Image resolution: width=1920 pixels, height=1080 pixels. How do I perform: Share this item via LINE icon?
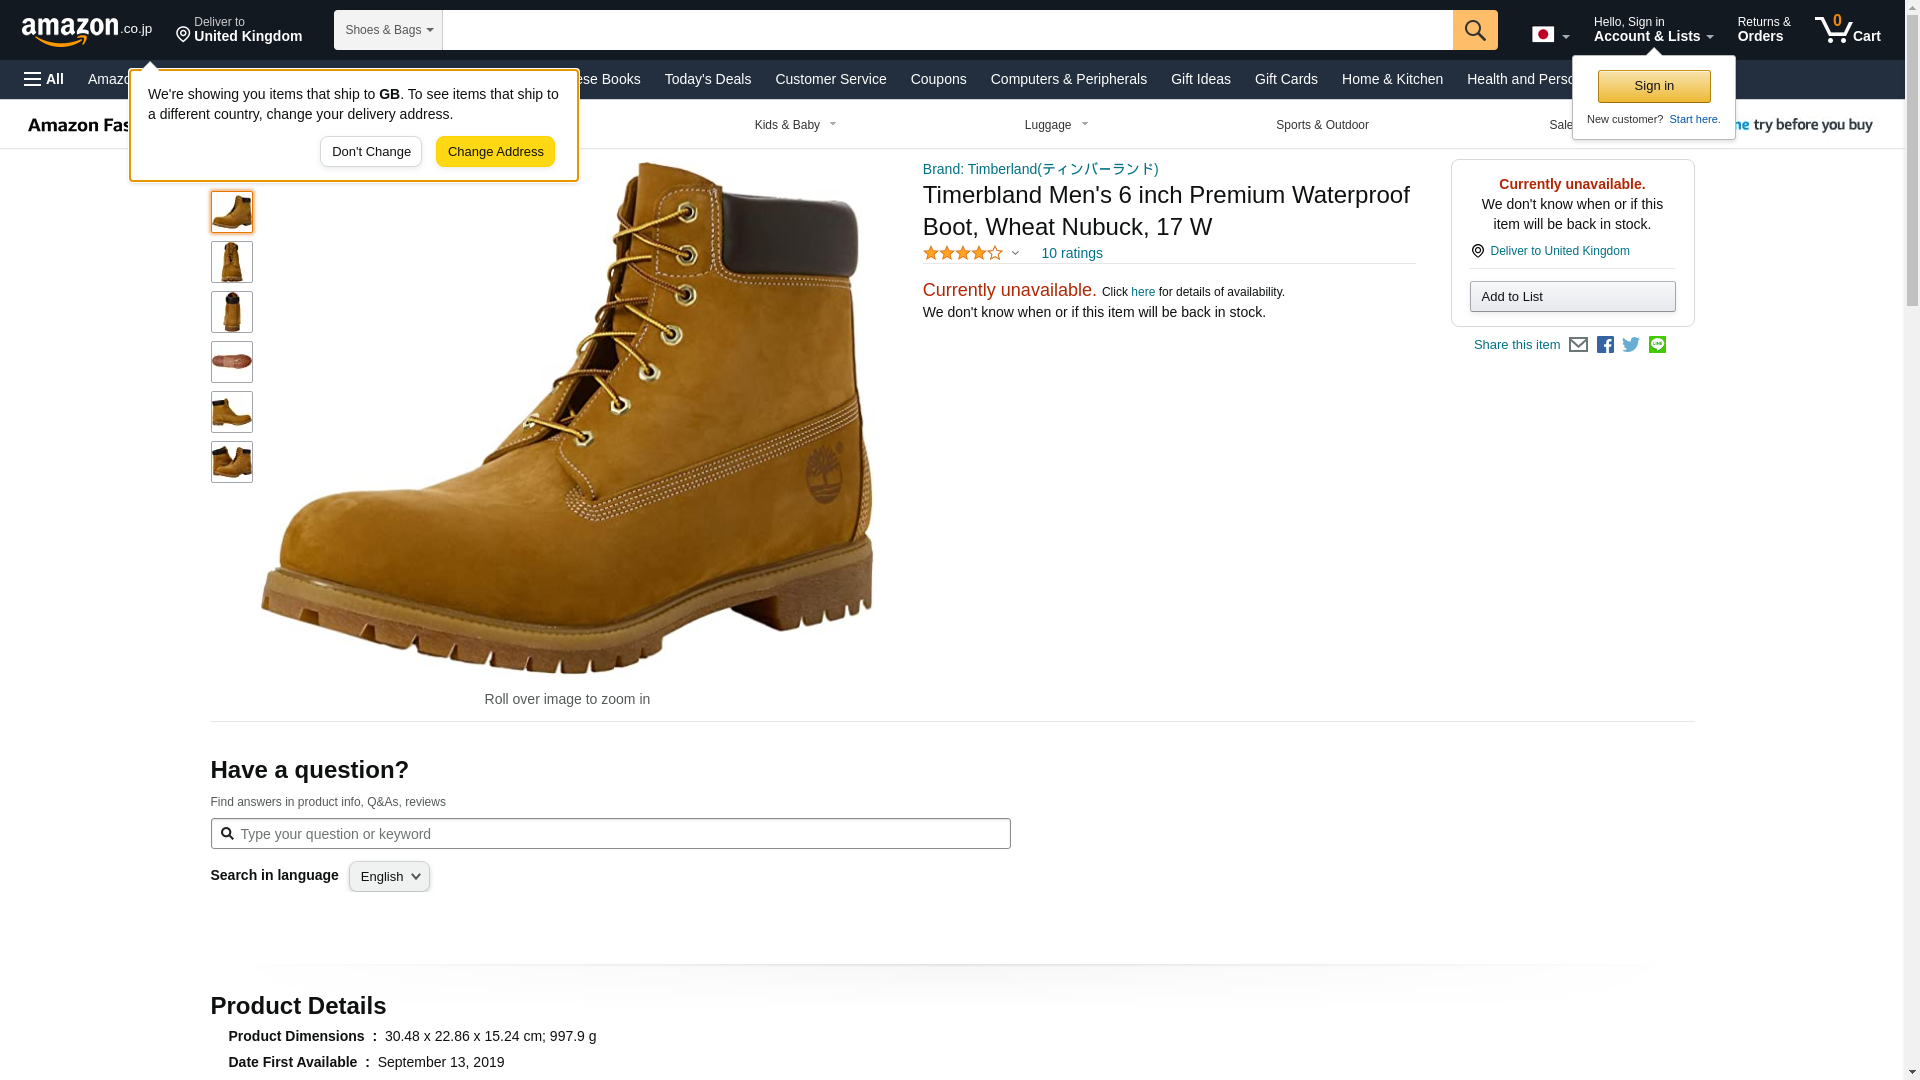tap(1657, 345)
